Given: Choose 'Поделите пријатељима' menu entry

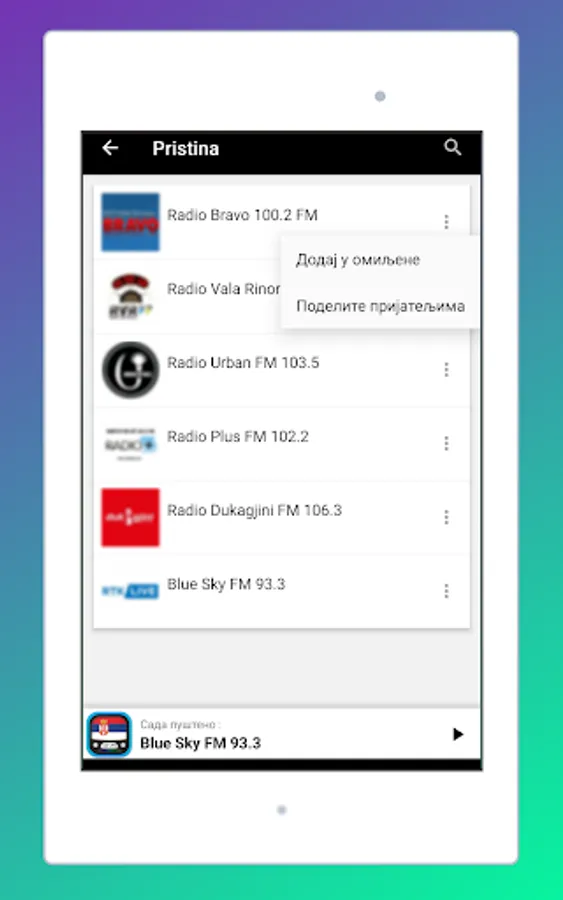Looking at the screenshot, I should tap(380, 306).
